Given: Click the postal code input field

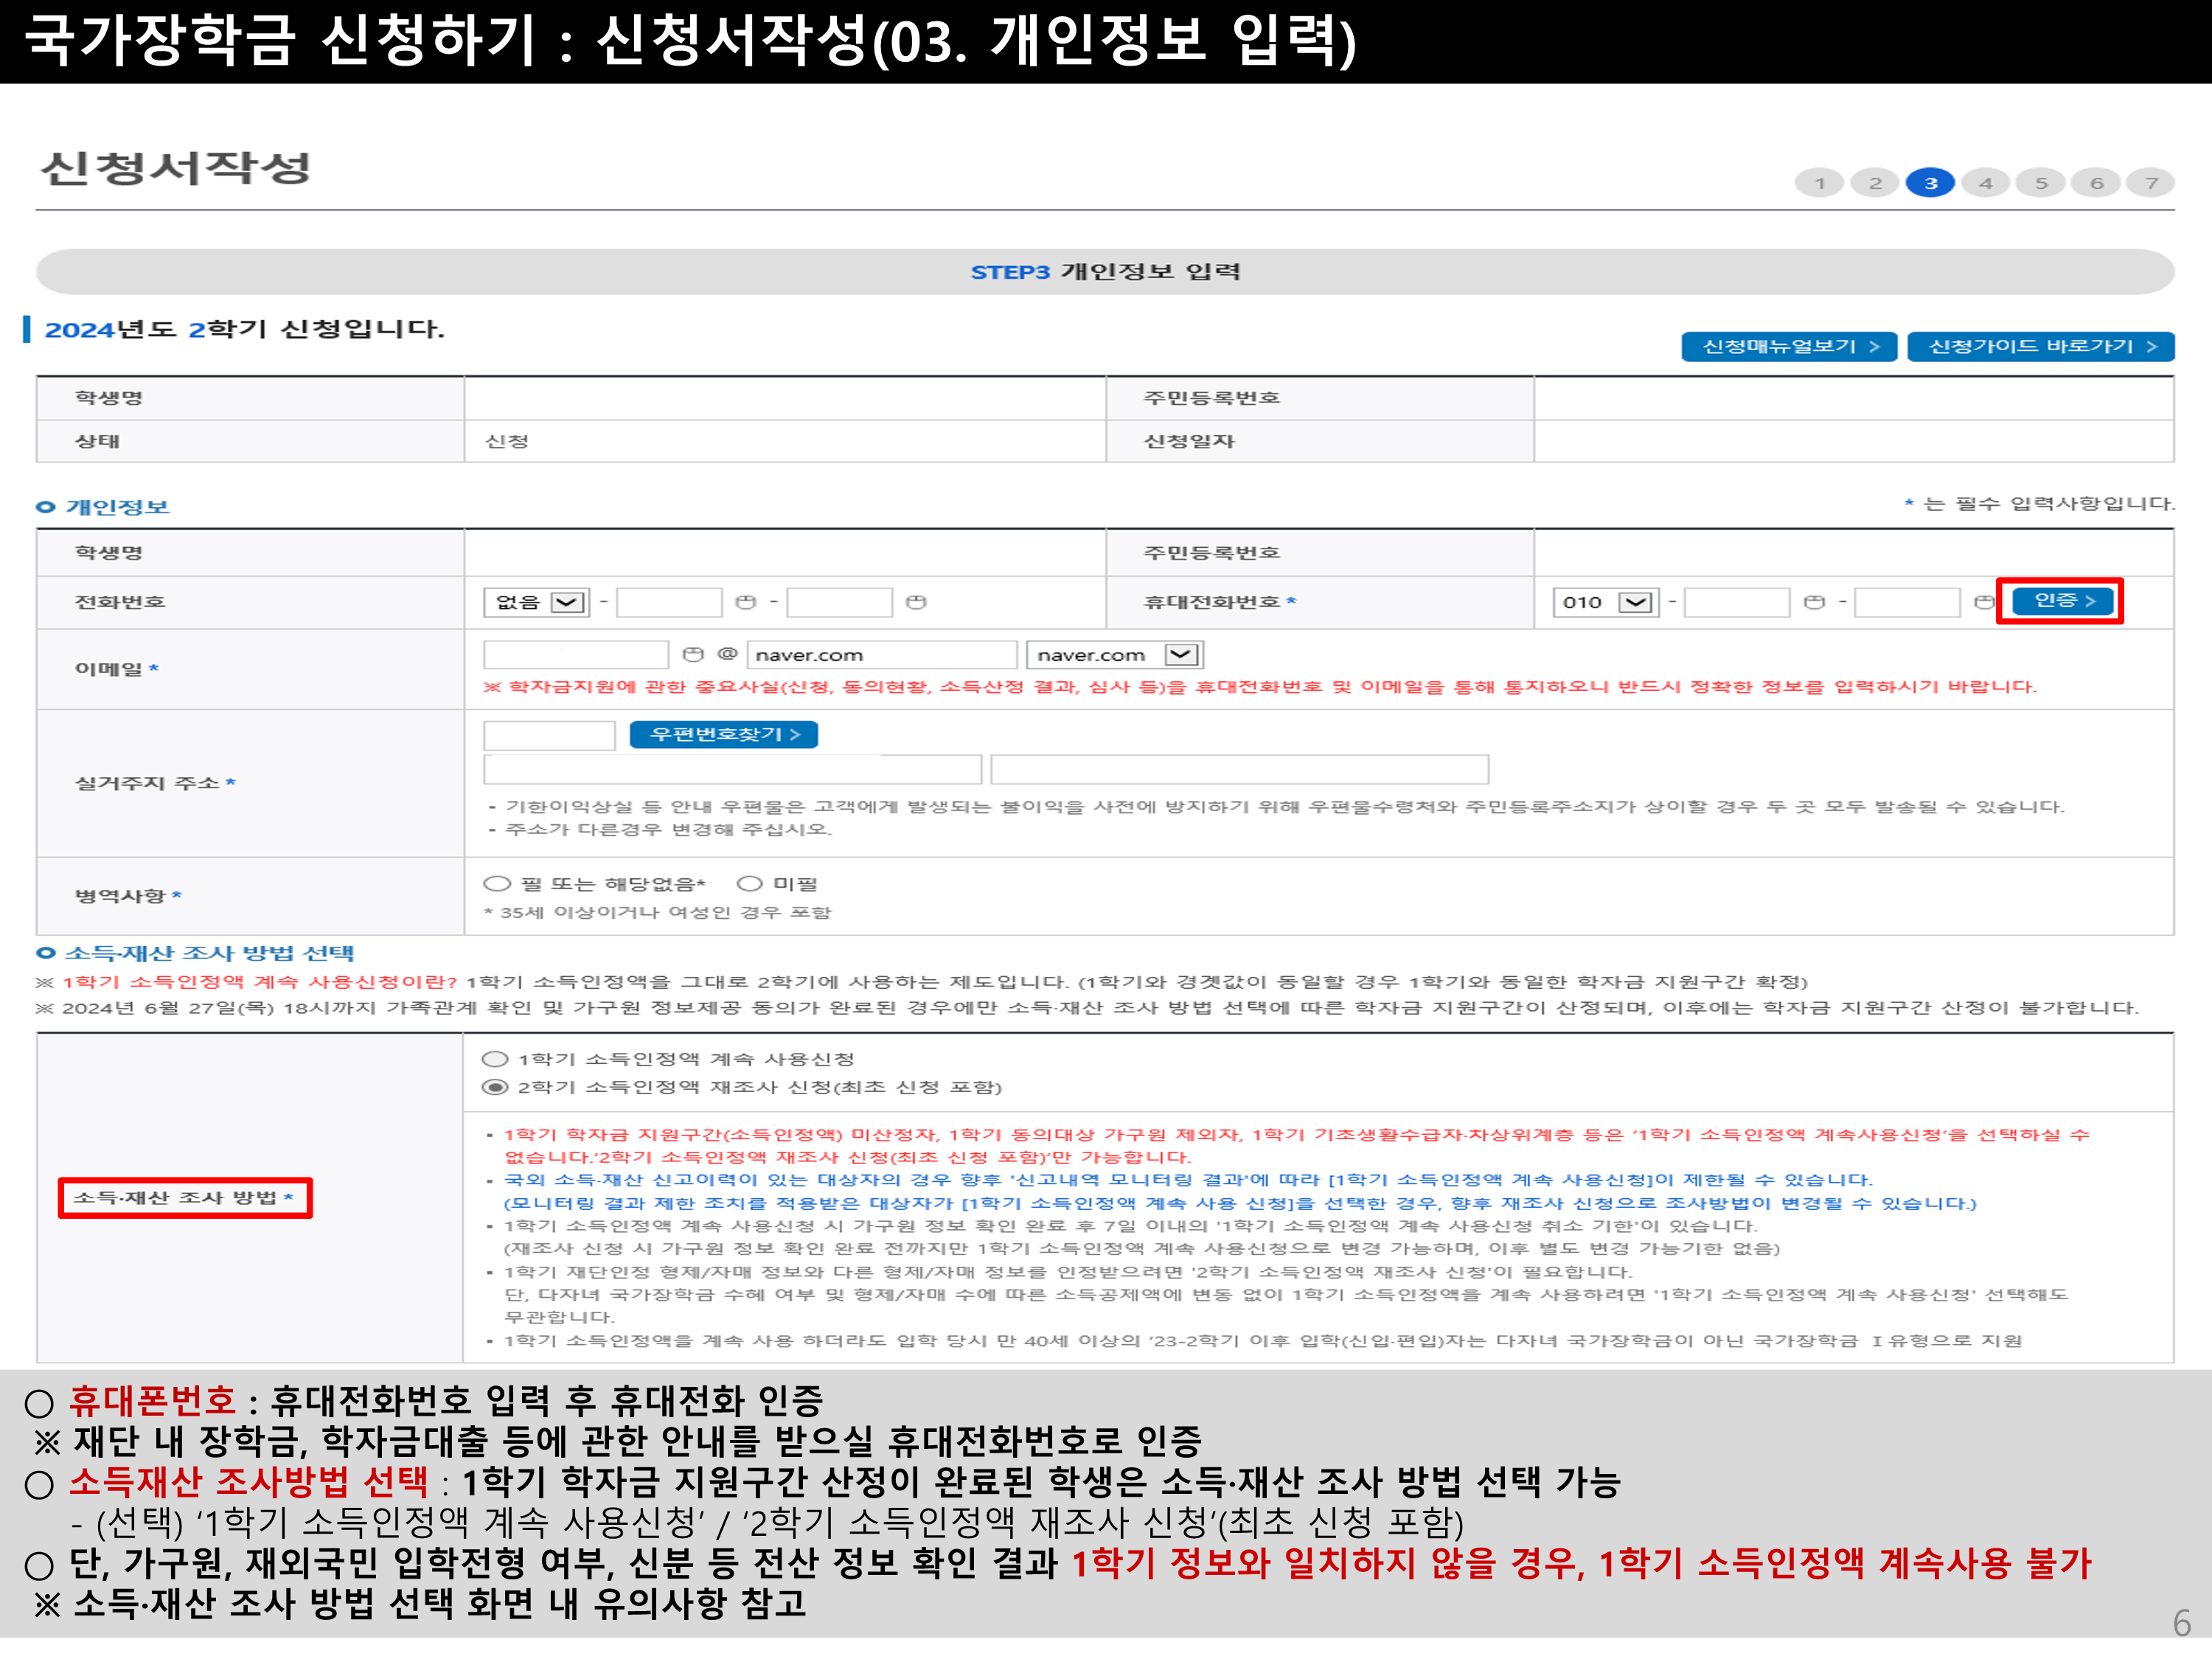Looking at the screenshot, I should point(549,735).
